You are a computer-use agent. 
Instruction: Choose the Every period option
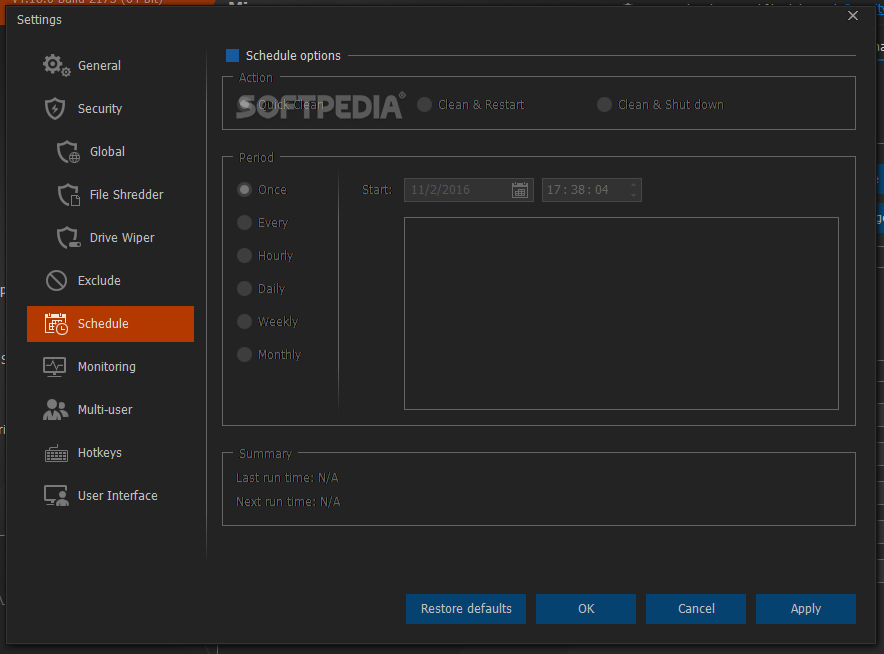[244, 223]
